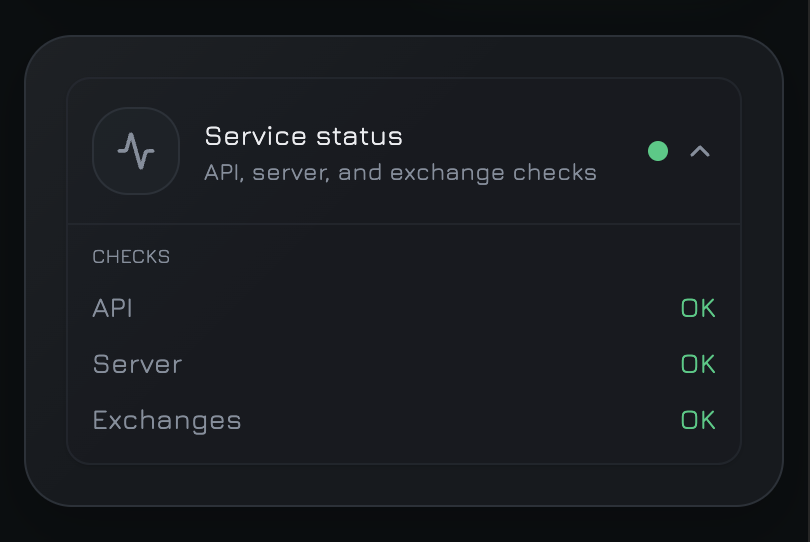Click the green status indicator dot

point(658,151)
